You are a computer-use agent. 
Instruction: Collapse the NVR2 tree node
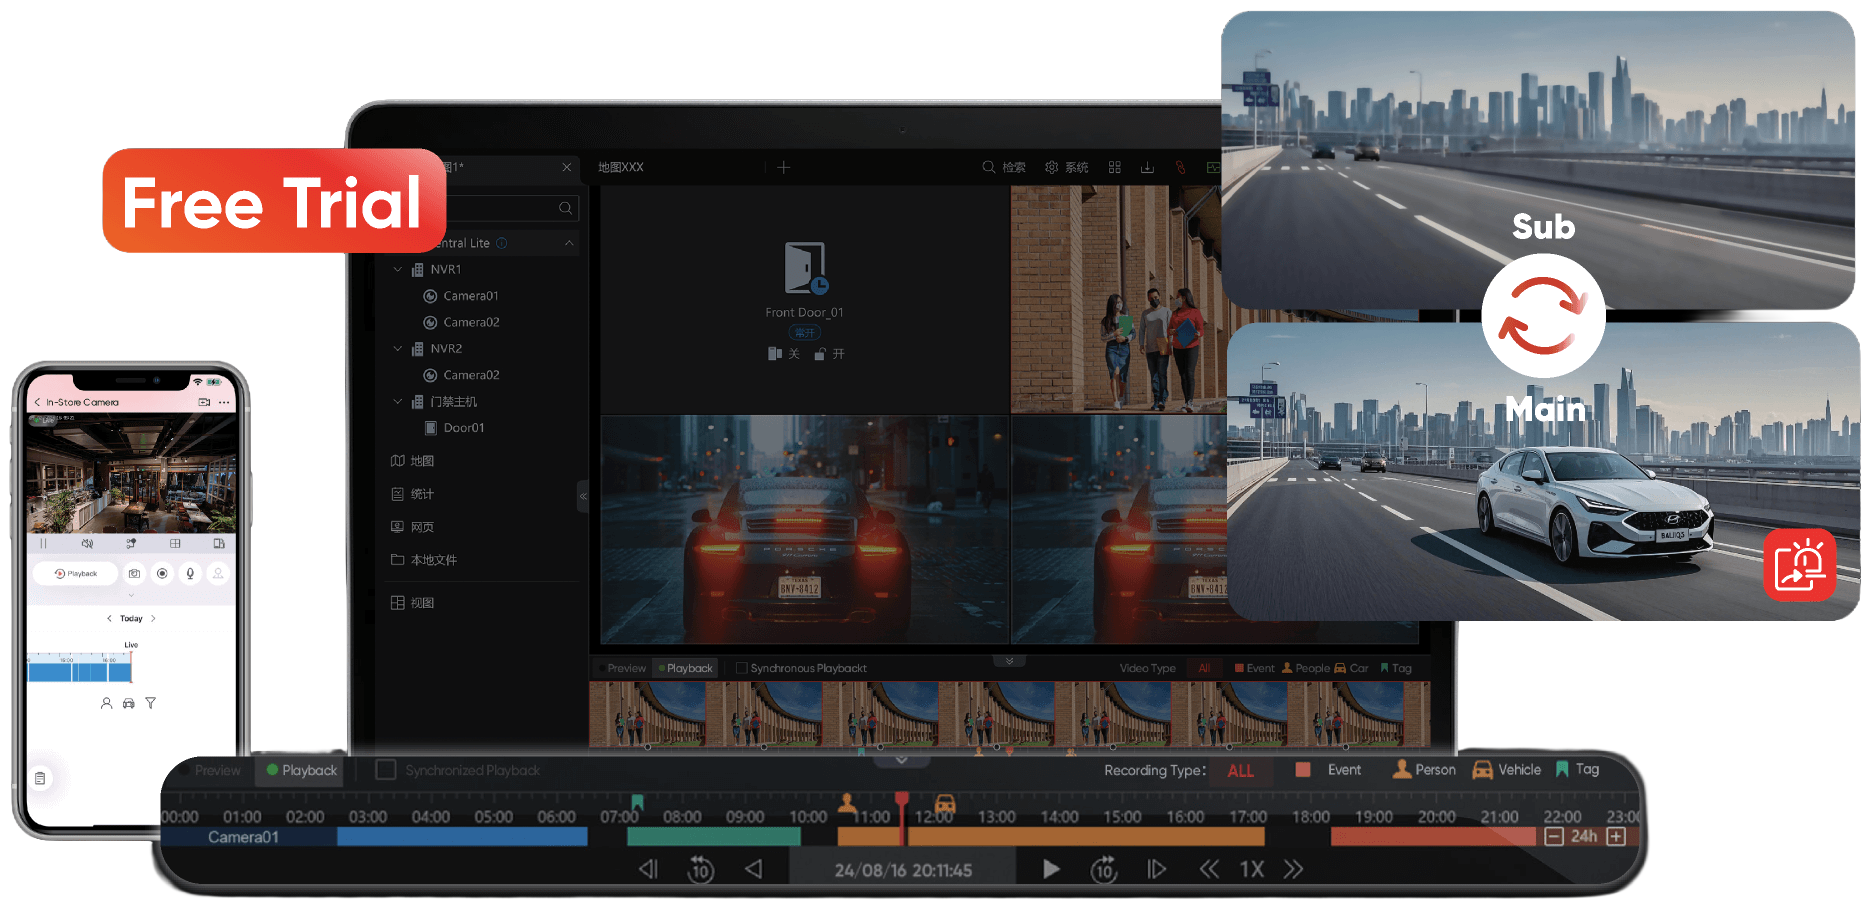tap(398, 349)
